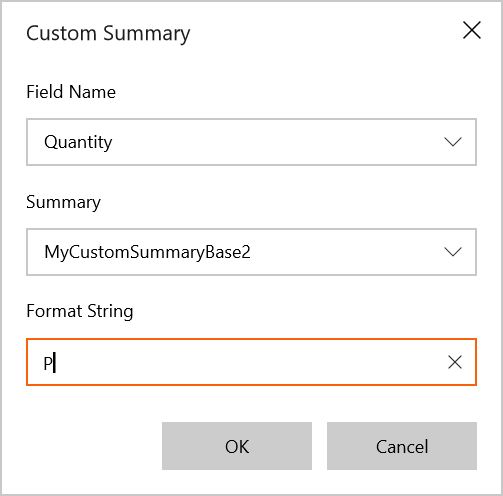
Task: Click empty area inside Format String box
Action: point(250,362)
